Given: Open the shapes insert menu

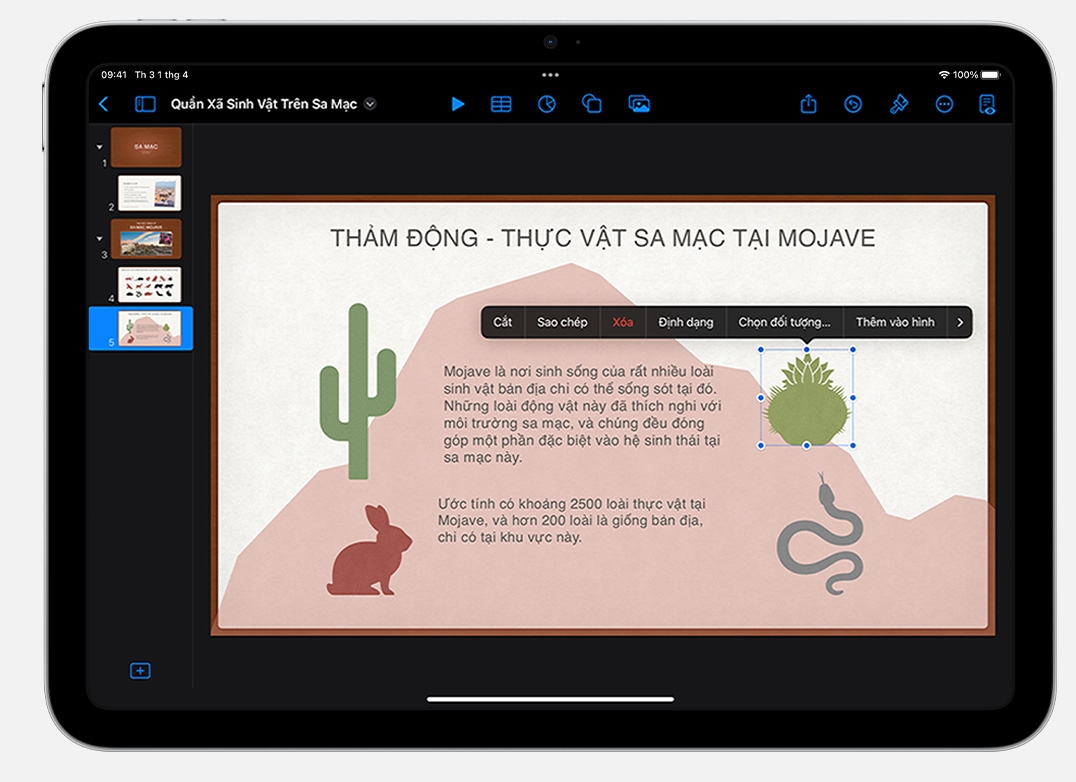Looking at the screenshot, I should [x=591, y=104].
